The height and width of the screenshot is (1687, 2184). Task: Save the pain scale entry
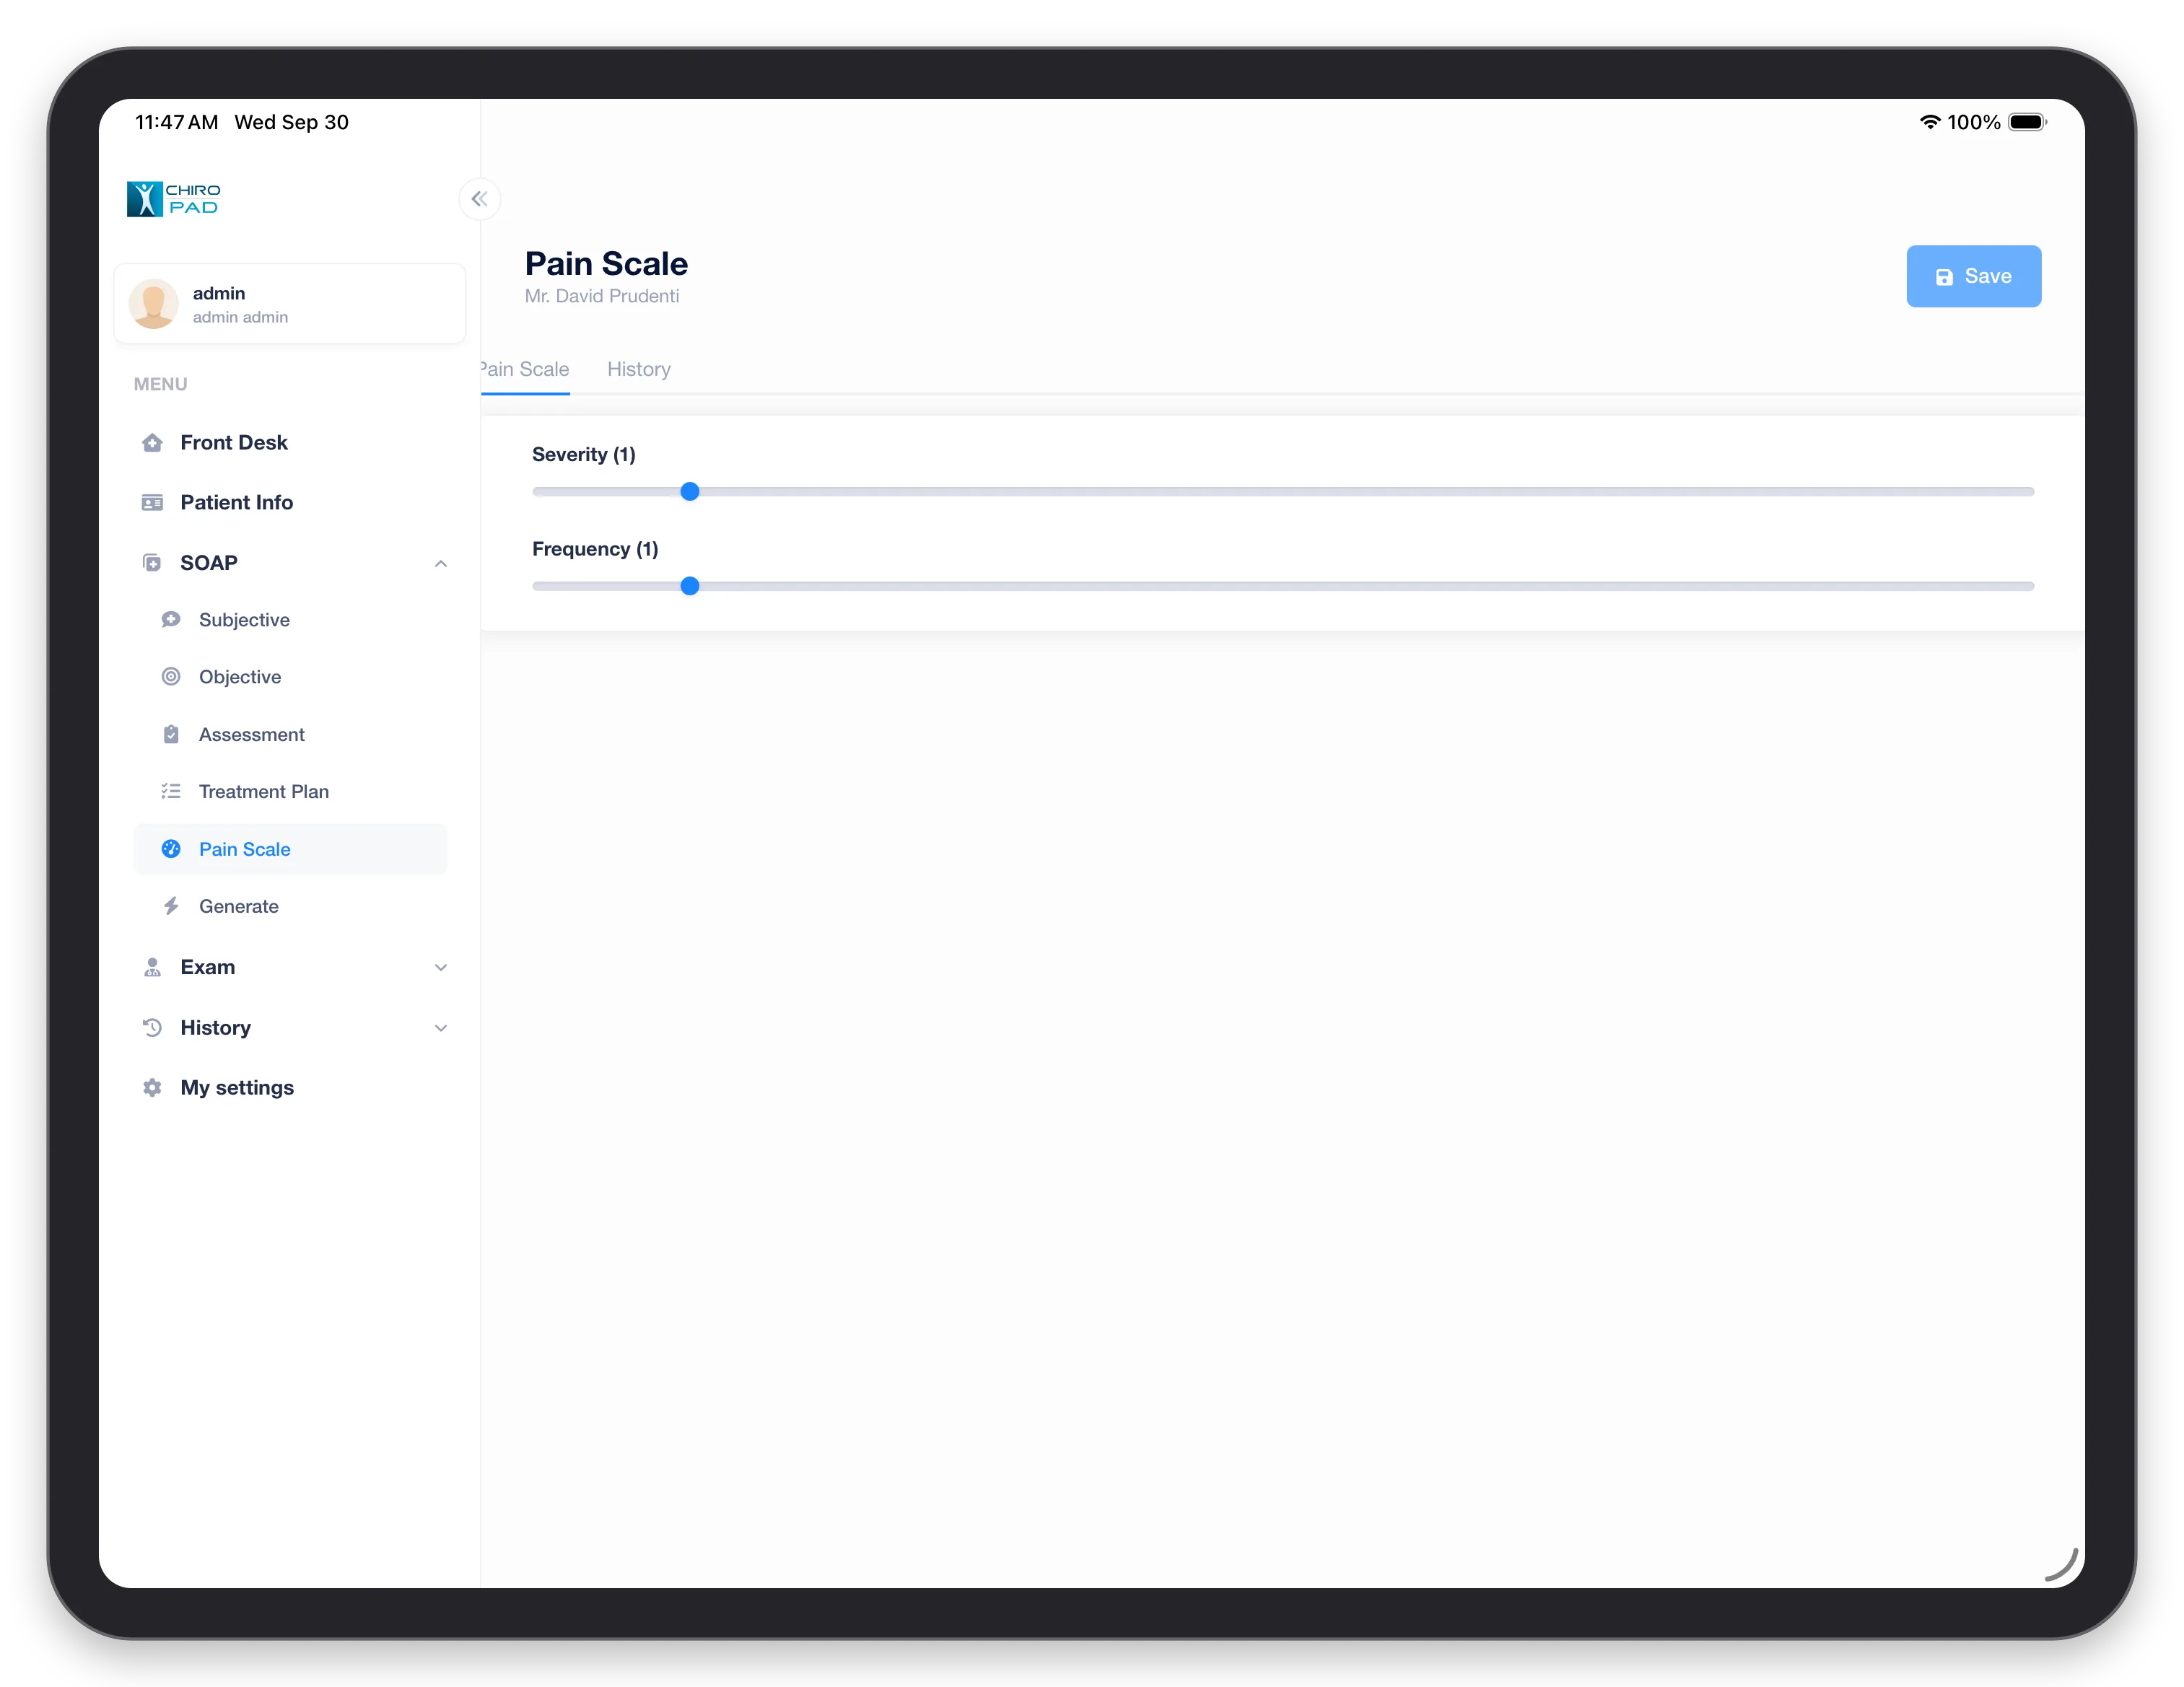pyautogui.click(x=1973, y=277)
